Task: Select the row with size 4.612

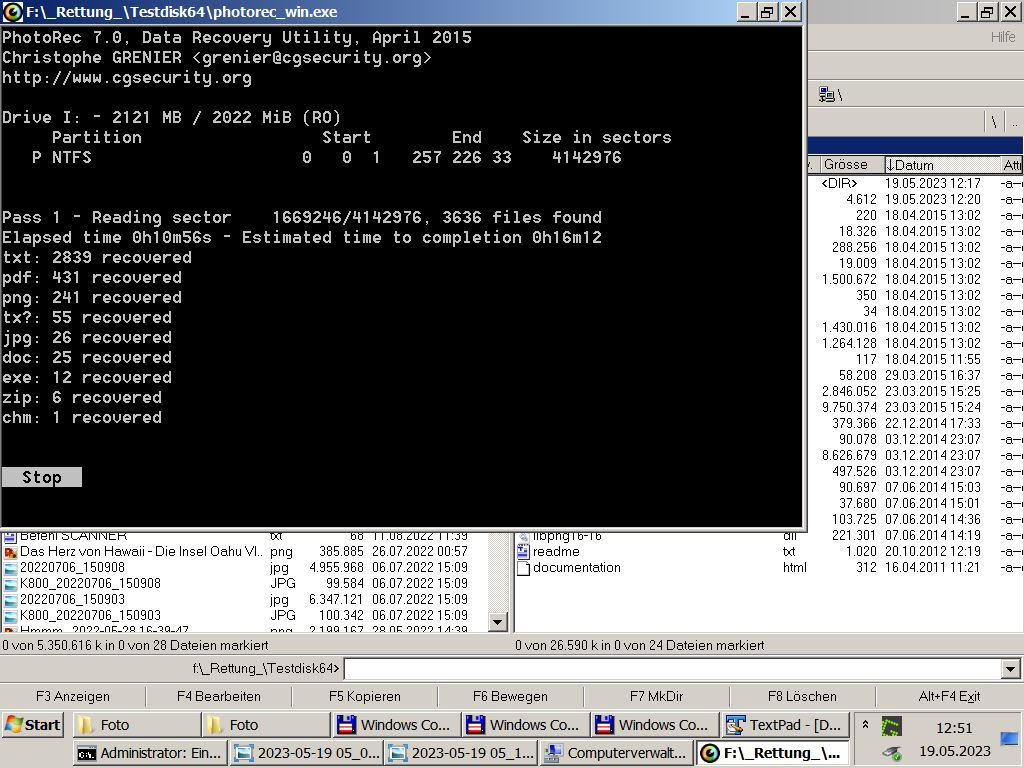Action: 916,200
